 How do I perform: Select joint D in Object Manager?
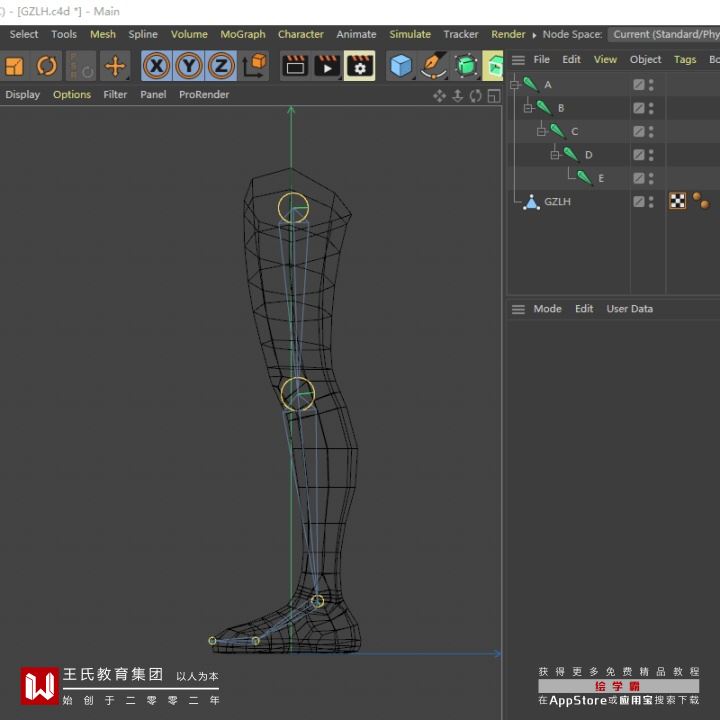coord(589,155)
